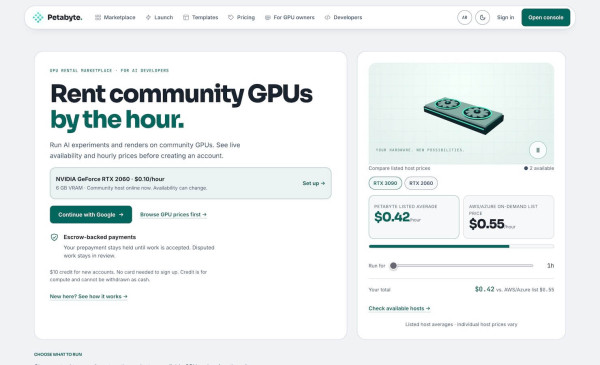
Task: Open the Templates nav item
Action: (x=201, y=17)
